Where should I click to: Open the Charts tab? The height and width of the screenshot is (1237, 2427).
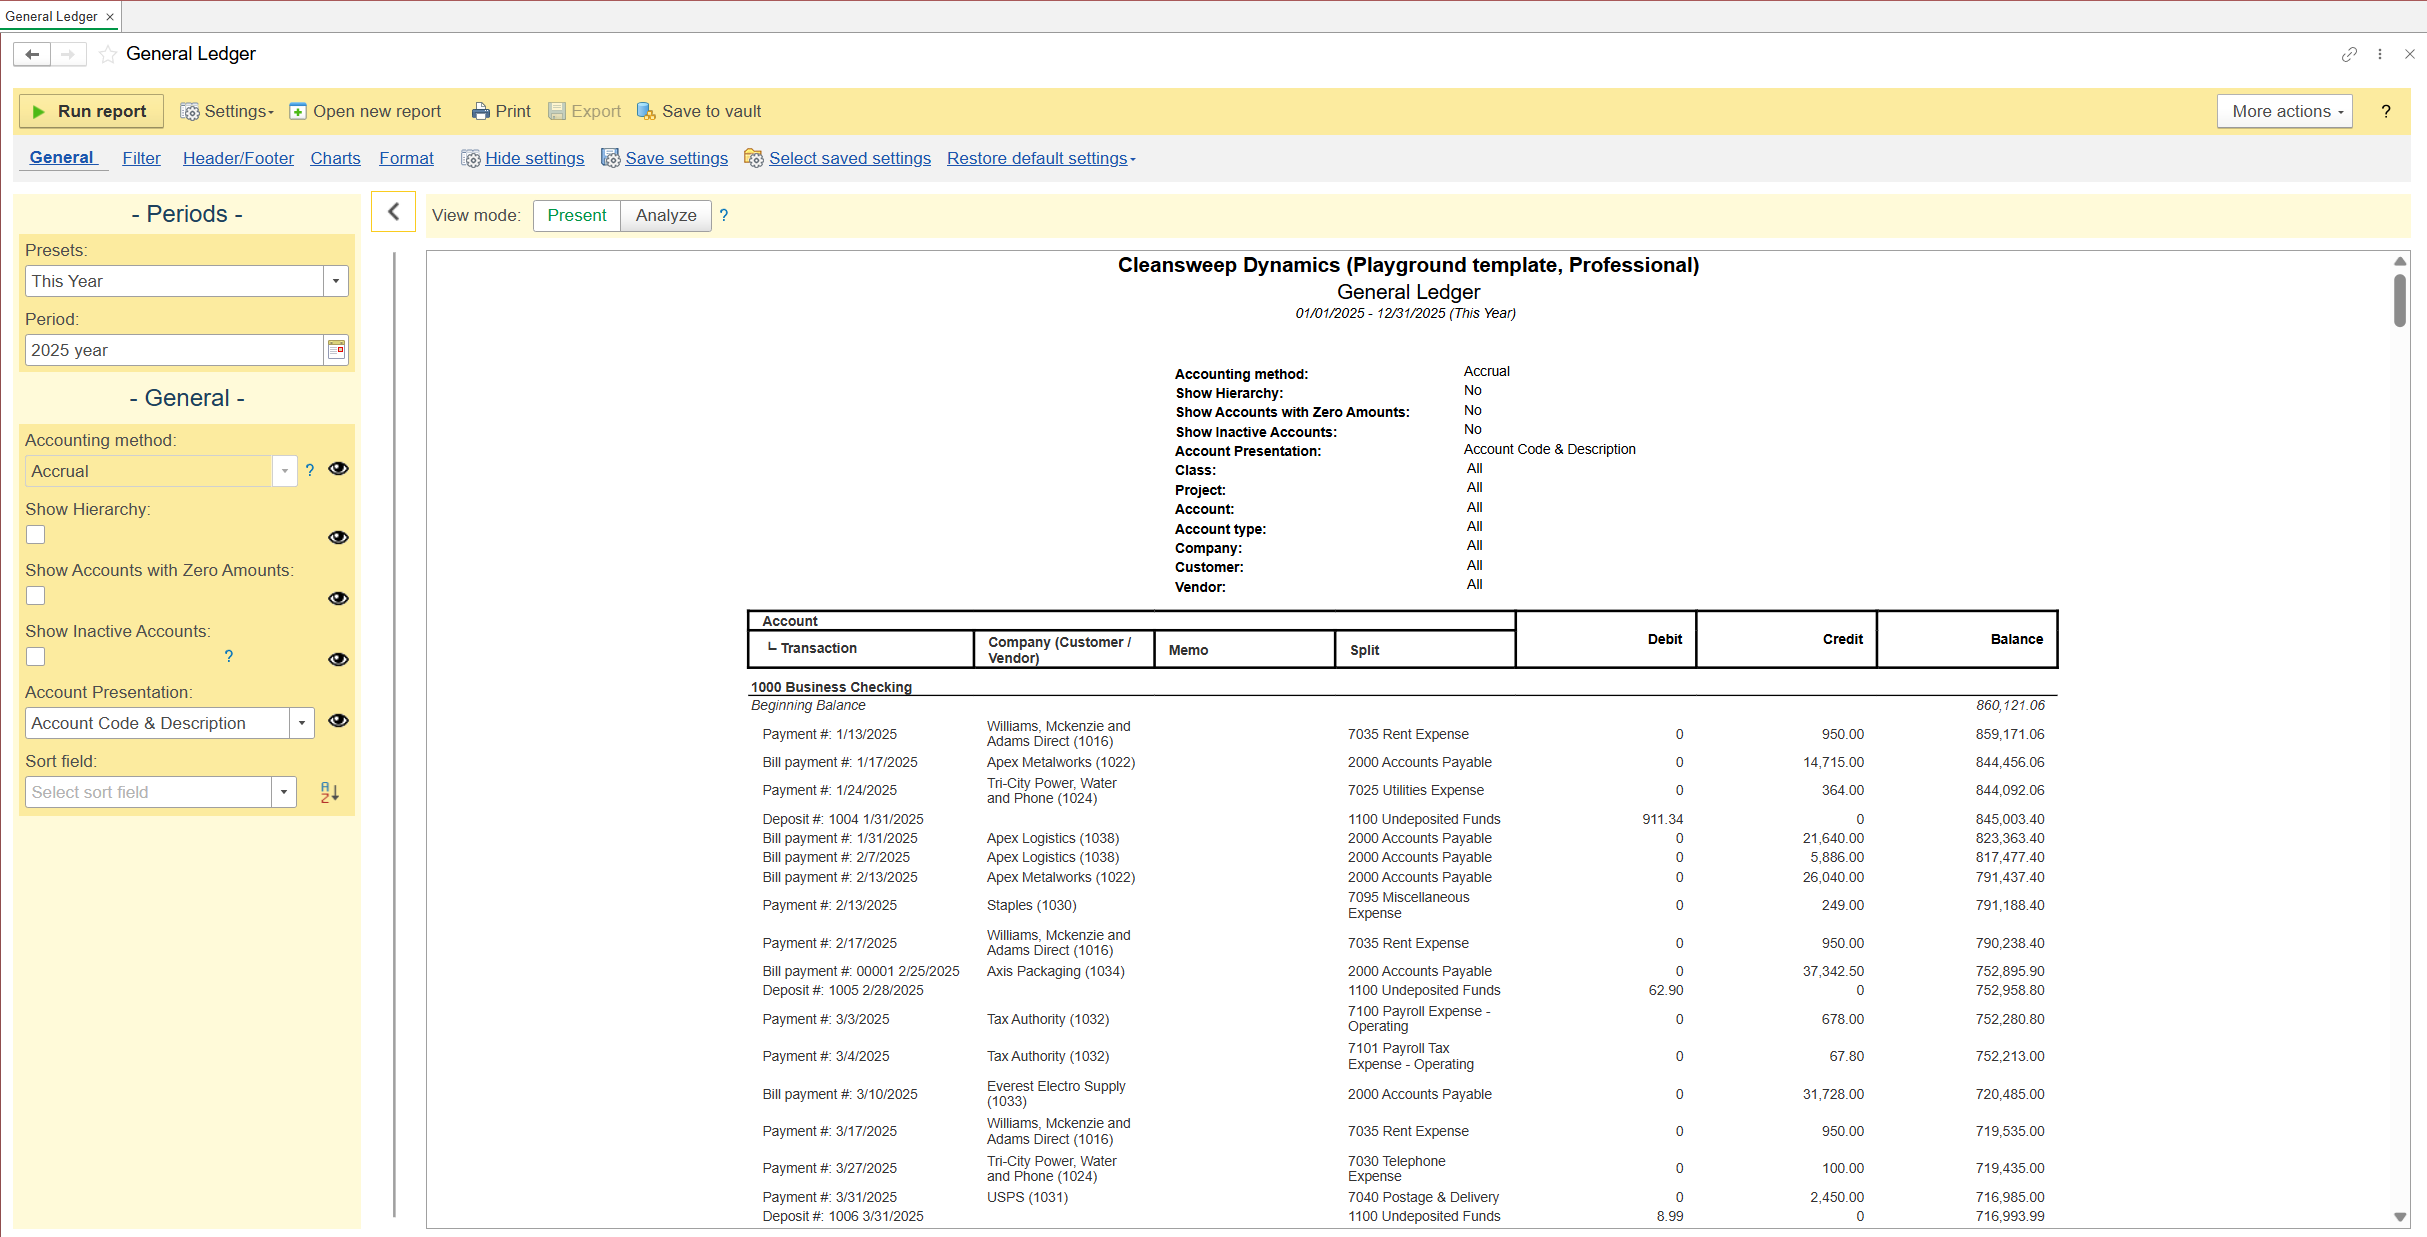pyautogui.click(x=335, y=158)
